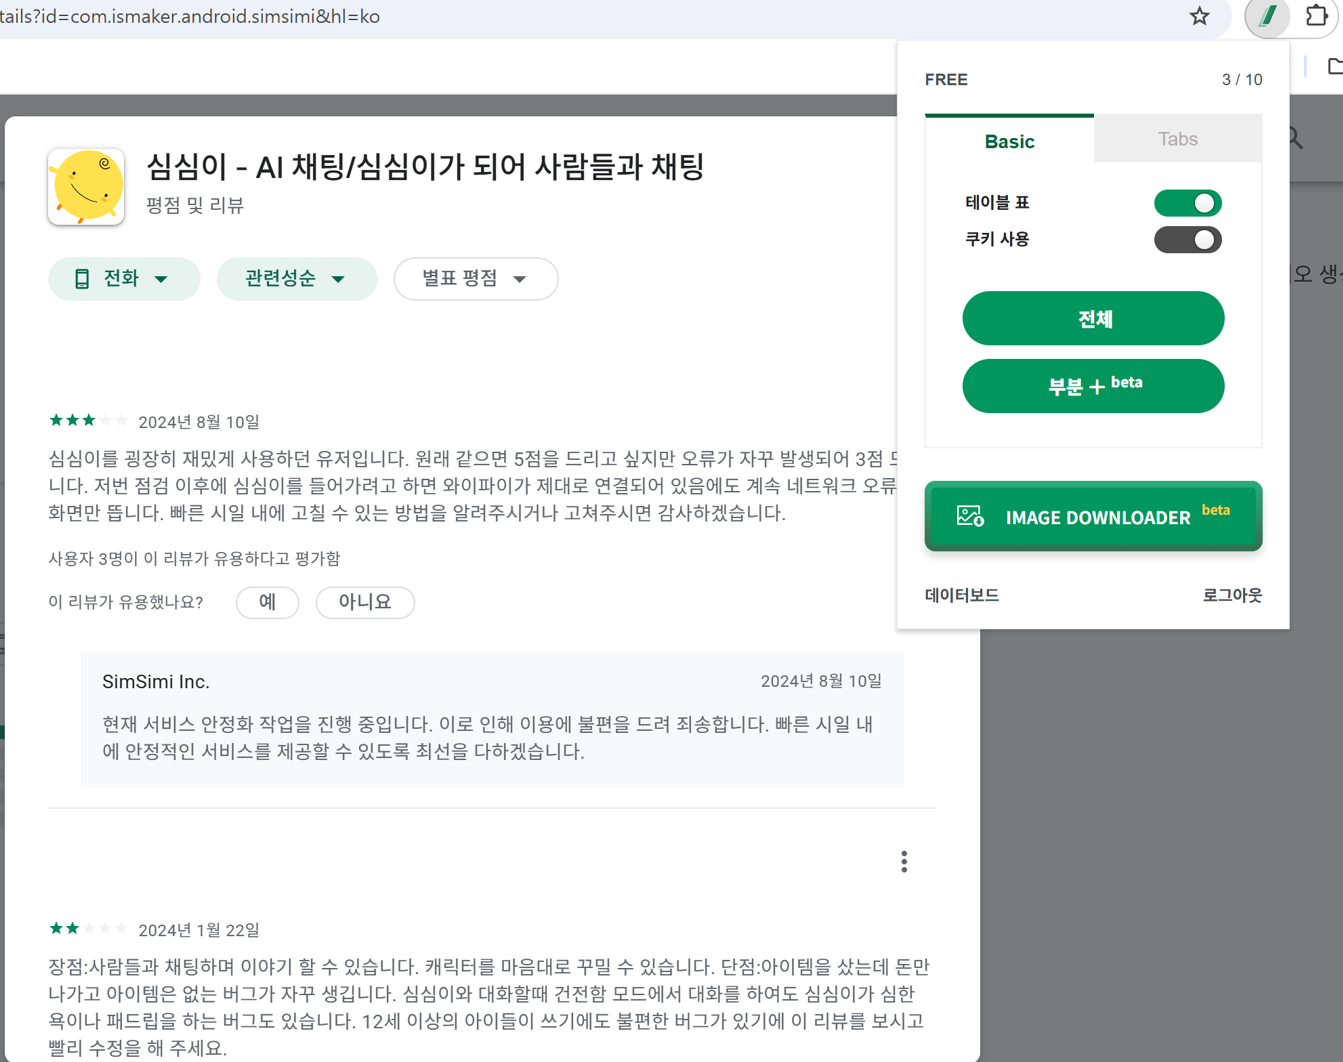The width and height of the screenshot is (1343, 1062).
Task: Toggle the 테이블 표 switch
Action: tap(1188, 203)
